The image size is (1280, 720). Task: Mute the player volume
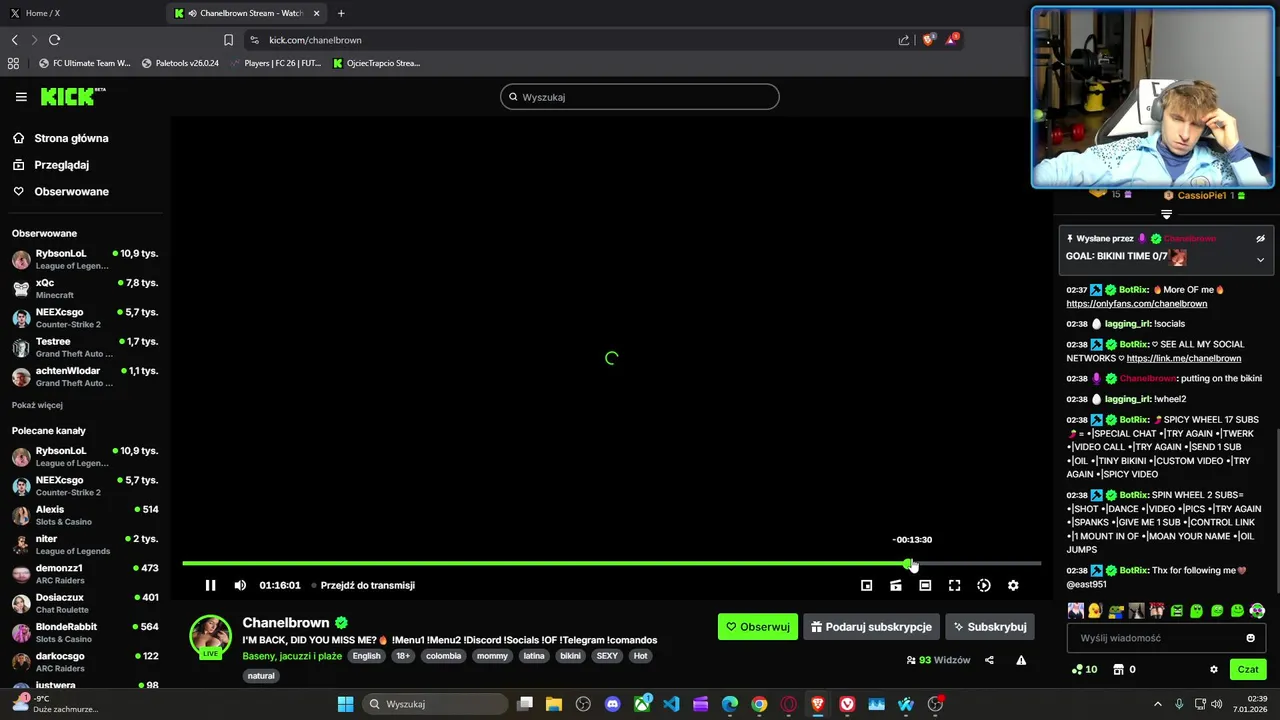point(240,586)
